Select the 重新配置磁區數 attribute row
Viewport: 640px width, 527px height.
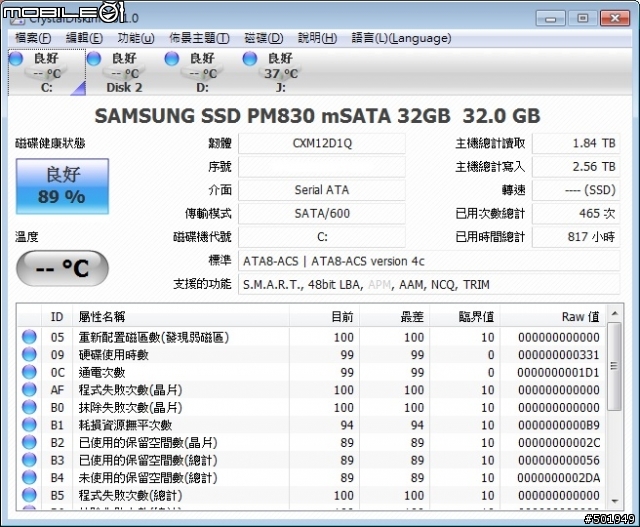coord(311,337)
